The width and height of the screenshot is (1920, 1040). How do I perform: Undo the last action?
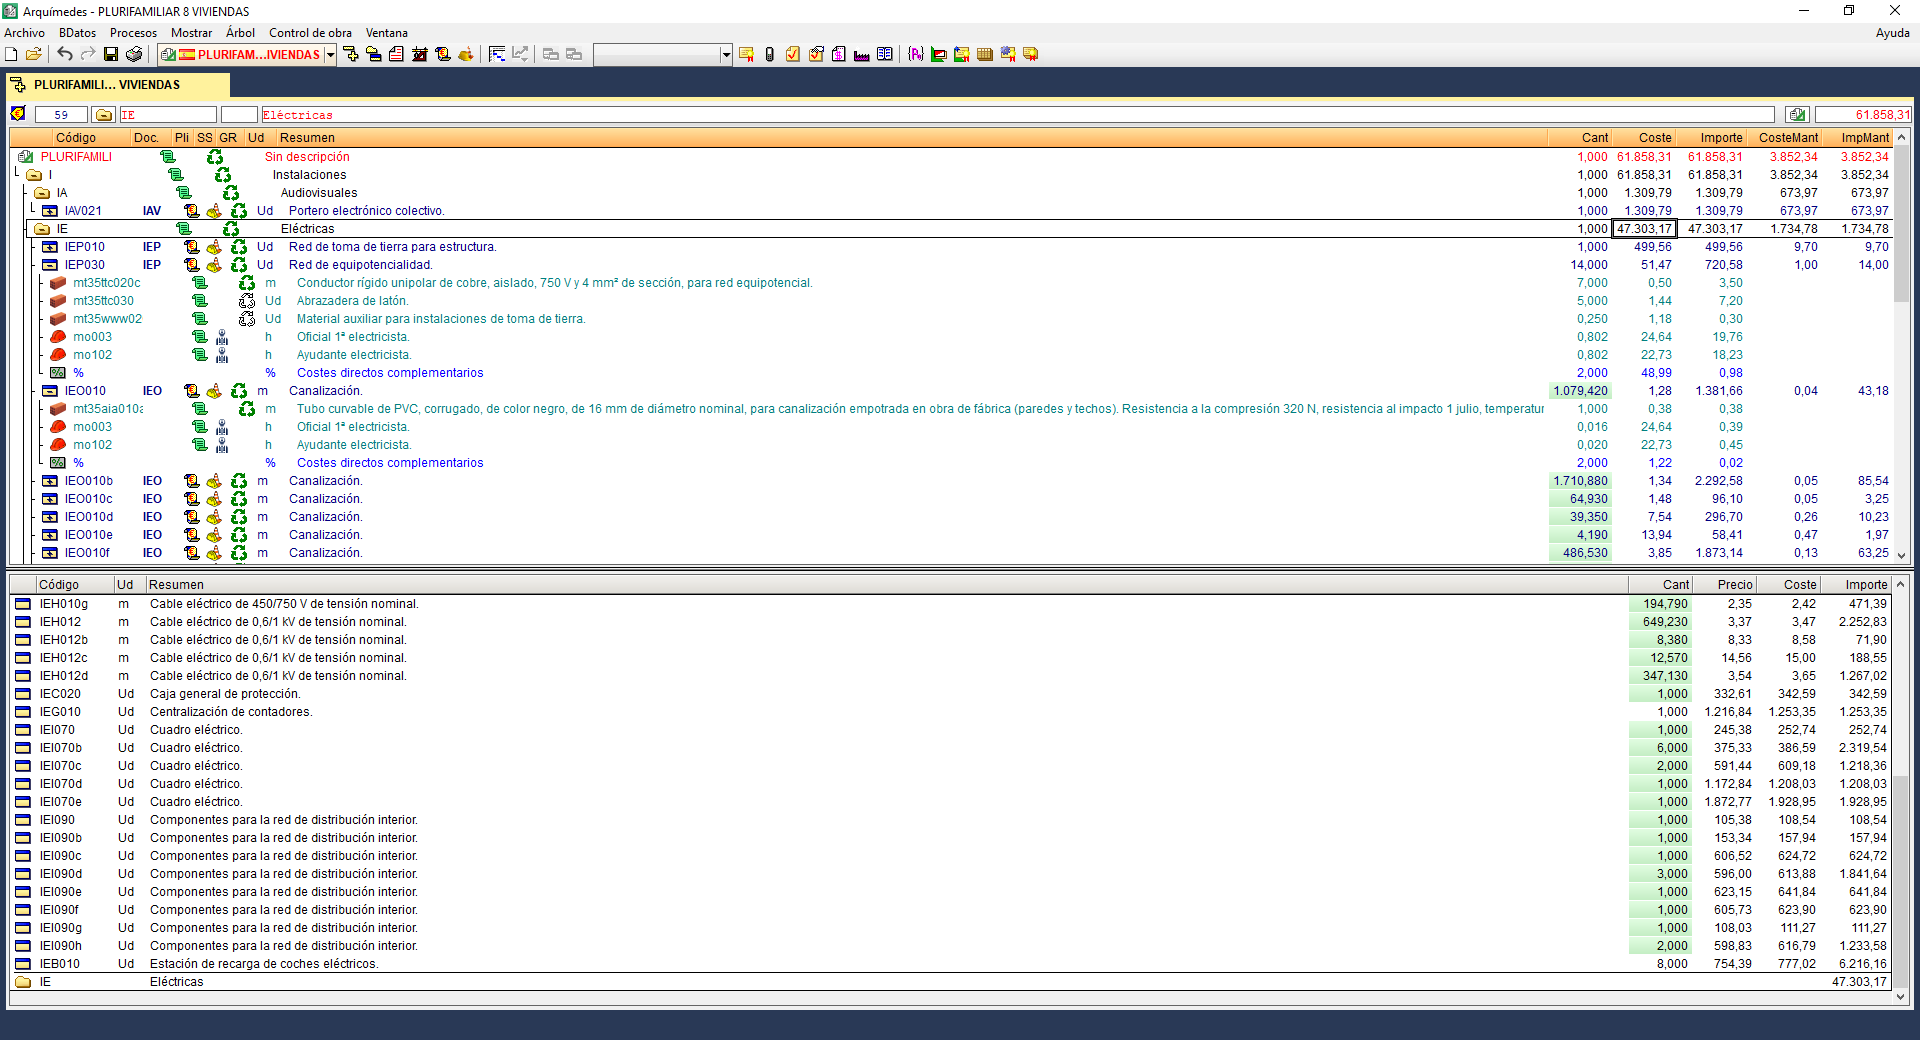65,54
